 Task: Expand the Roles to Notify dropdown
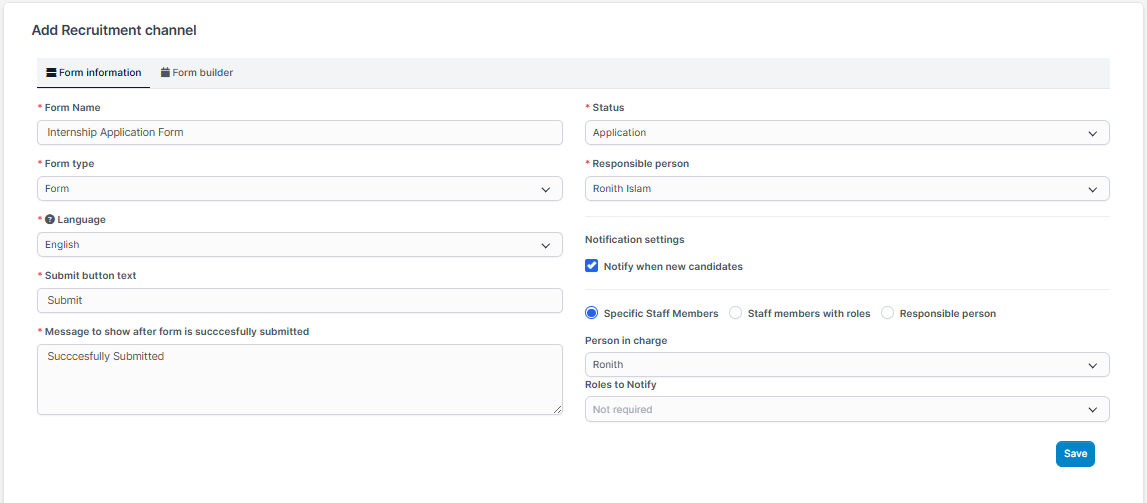(x=846, y=409)
